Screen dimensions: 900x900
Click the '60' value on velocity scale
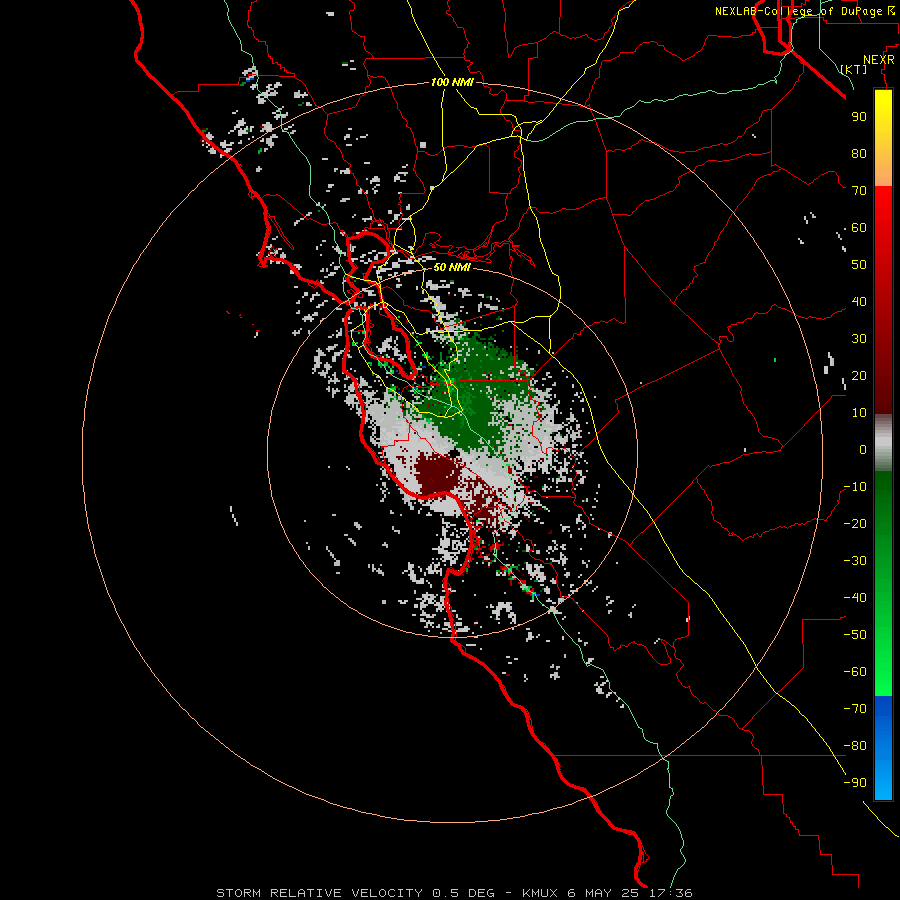point(859,228)
